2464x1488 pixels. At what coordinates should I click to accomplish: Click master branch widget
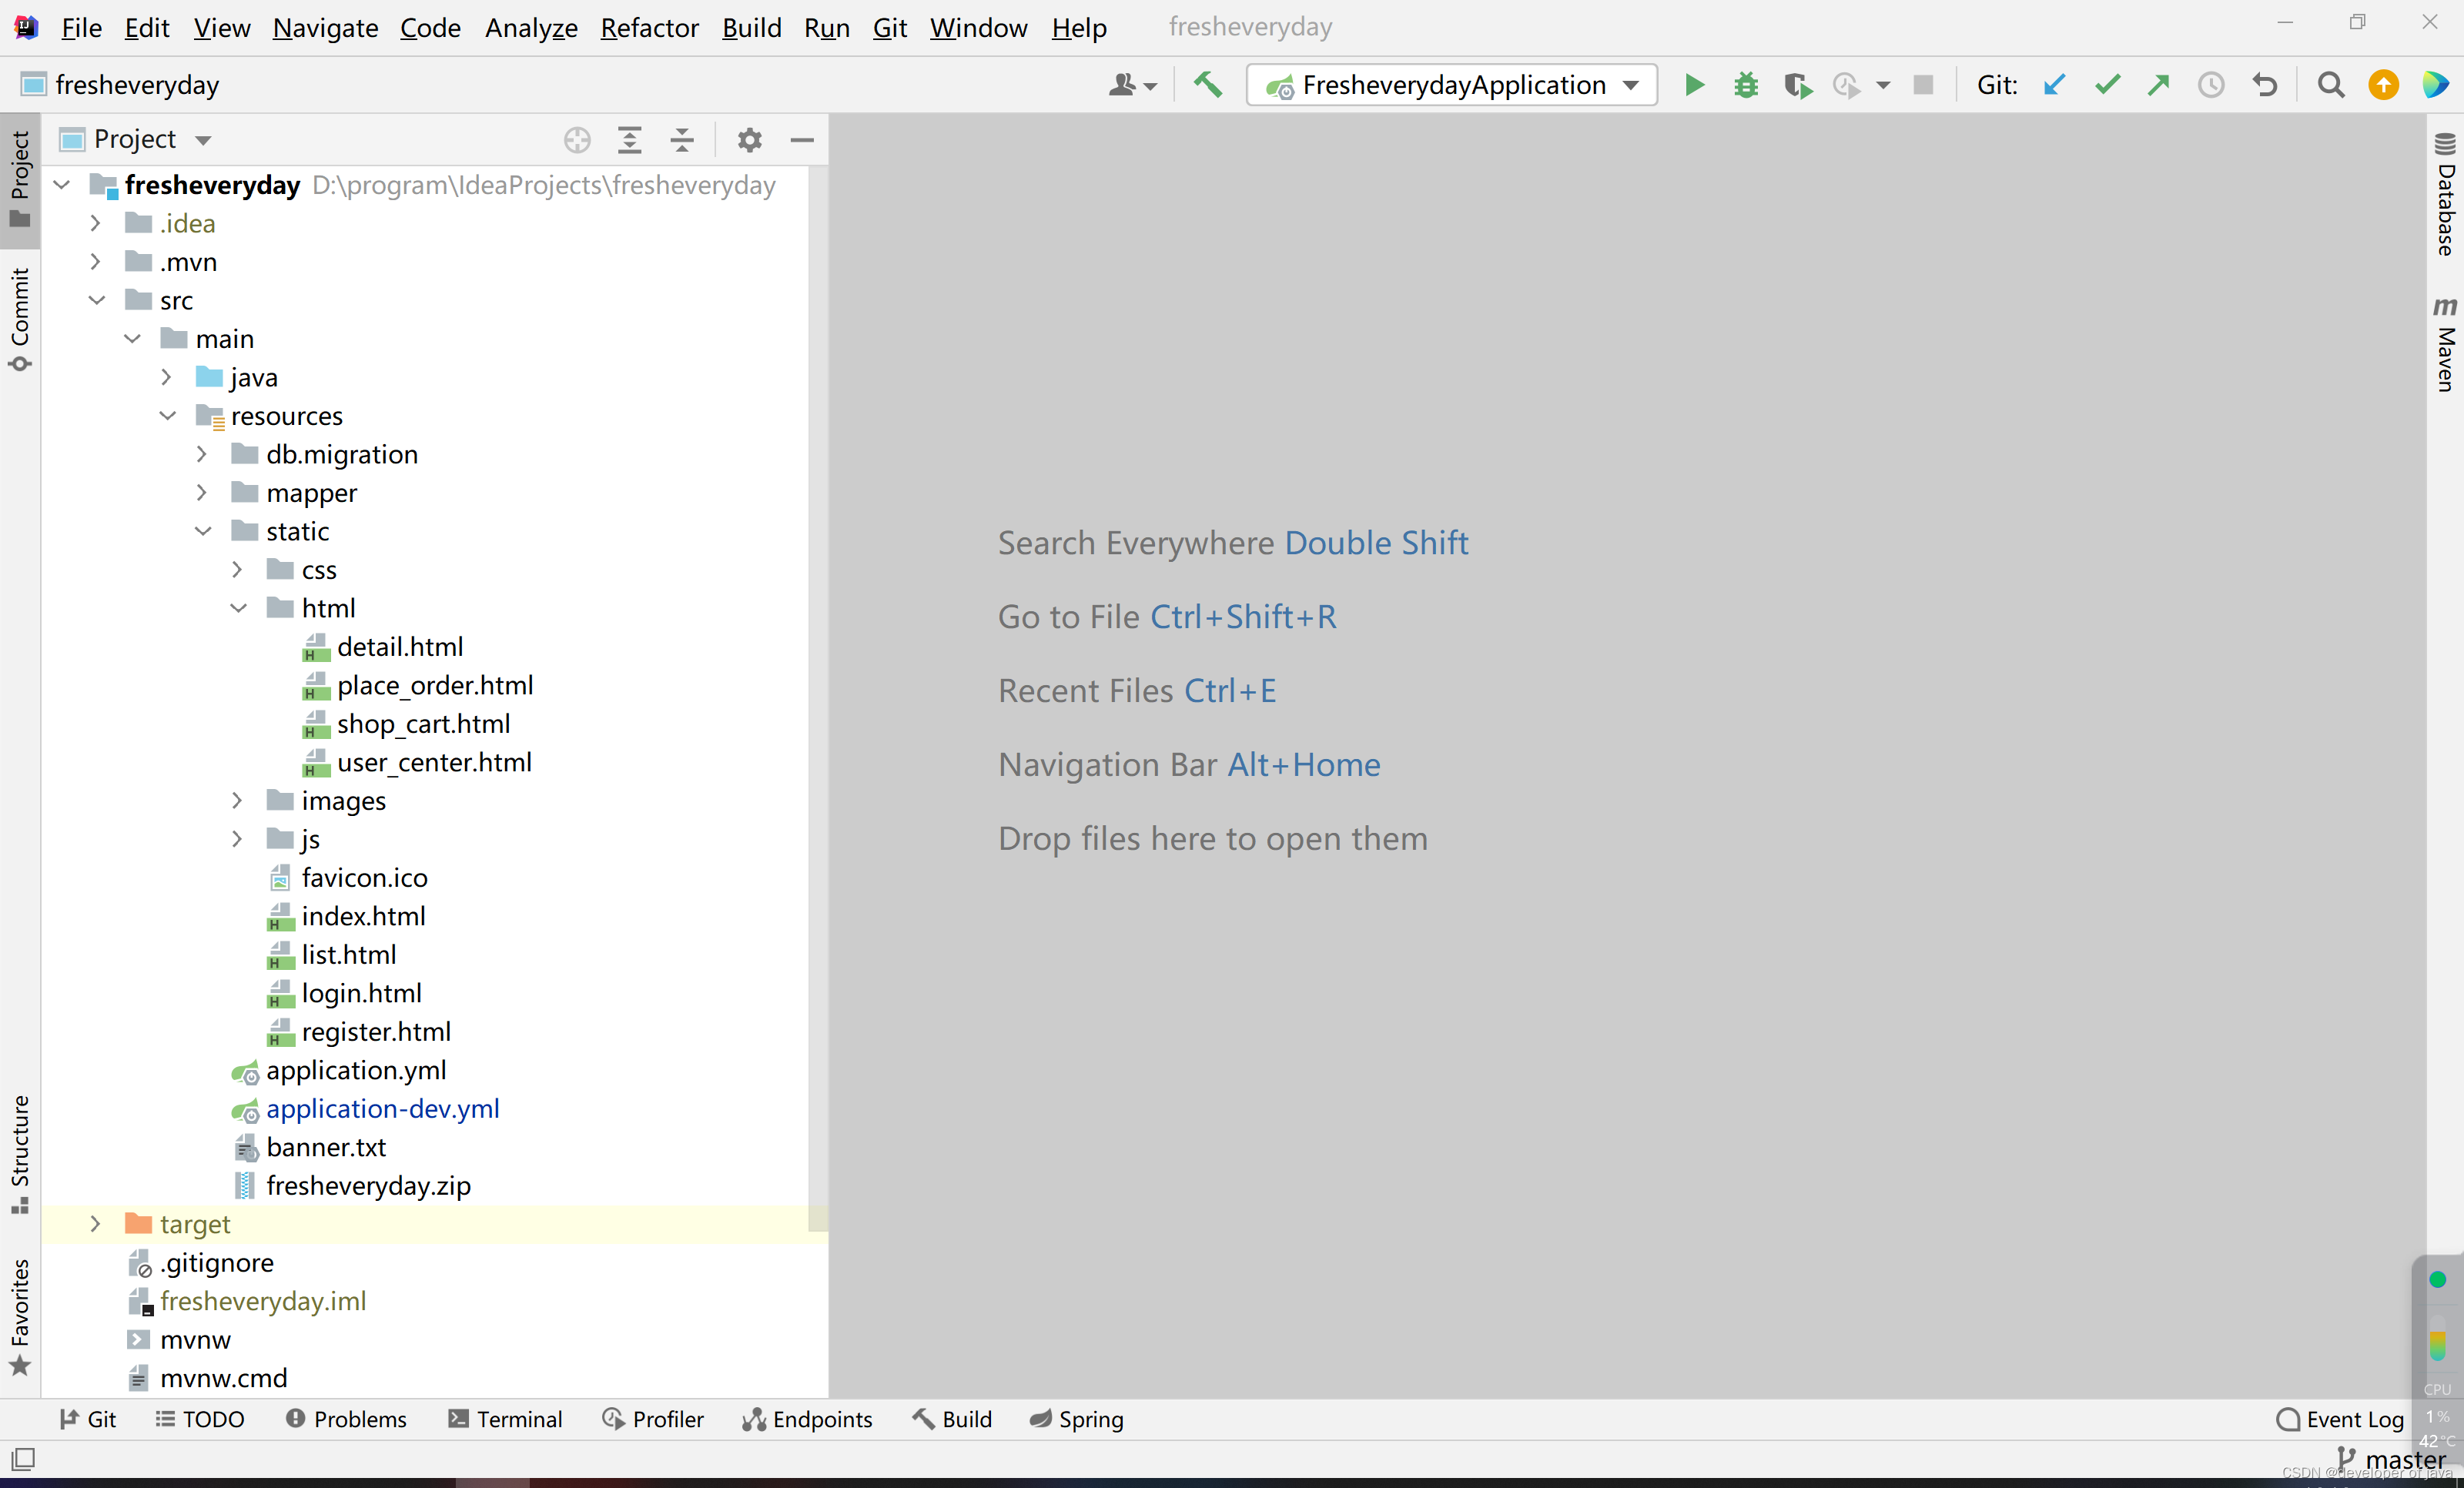point(2392,1460)
